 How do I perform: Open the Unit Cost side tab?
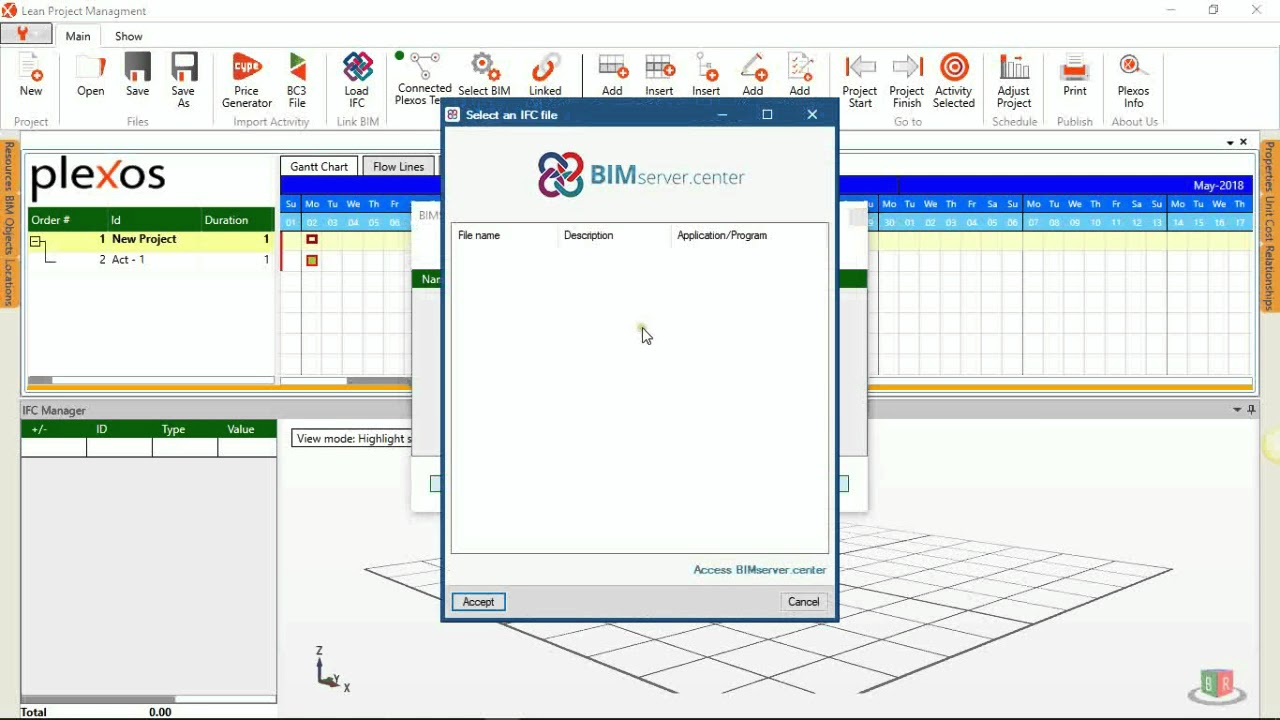(x=1270, y=218)
